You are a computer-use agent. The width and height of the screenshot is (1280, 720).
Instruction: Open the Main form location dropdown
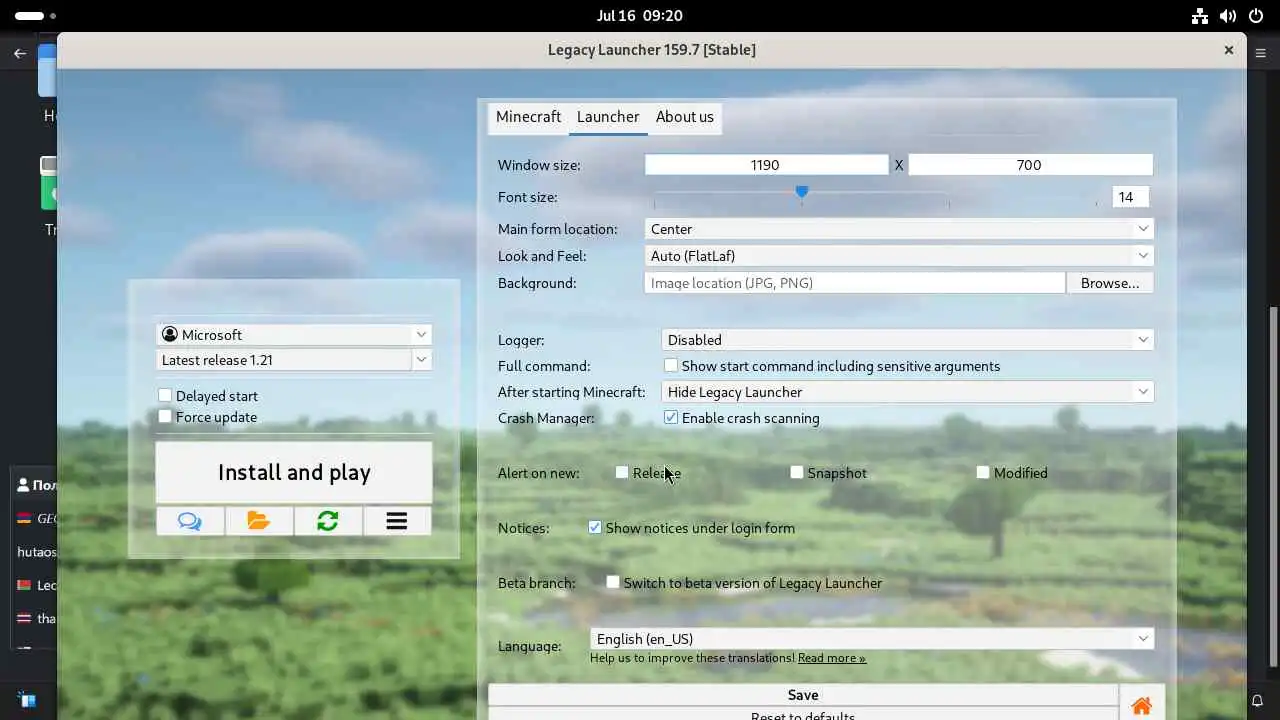pos(899,229)
